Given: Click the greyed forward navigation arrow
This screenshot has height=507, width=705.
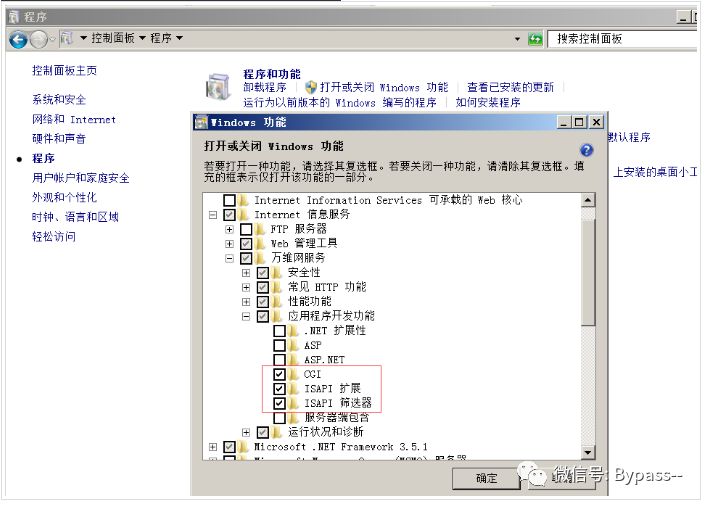Looking at the screenshot, I should coord(40,40).
